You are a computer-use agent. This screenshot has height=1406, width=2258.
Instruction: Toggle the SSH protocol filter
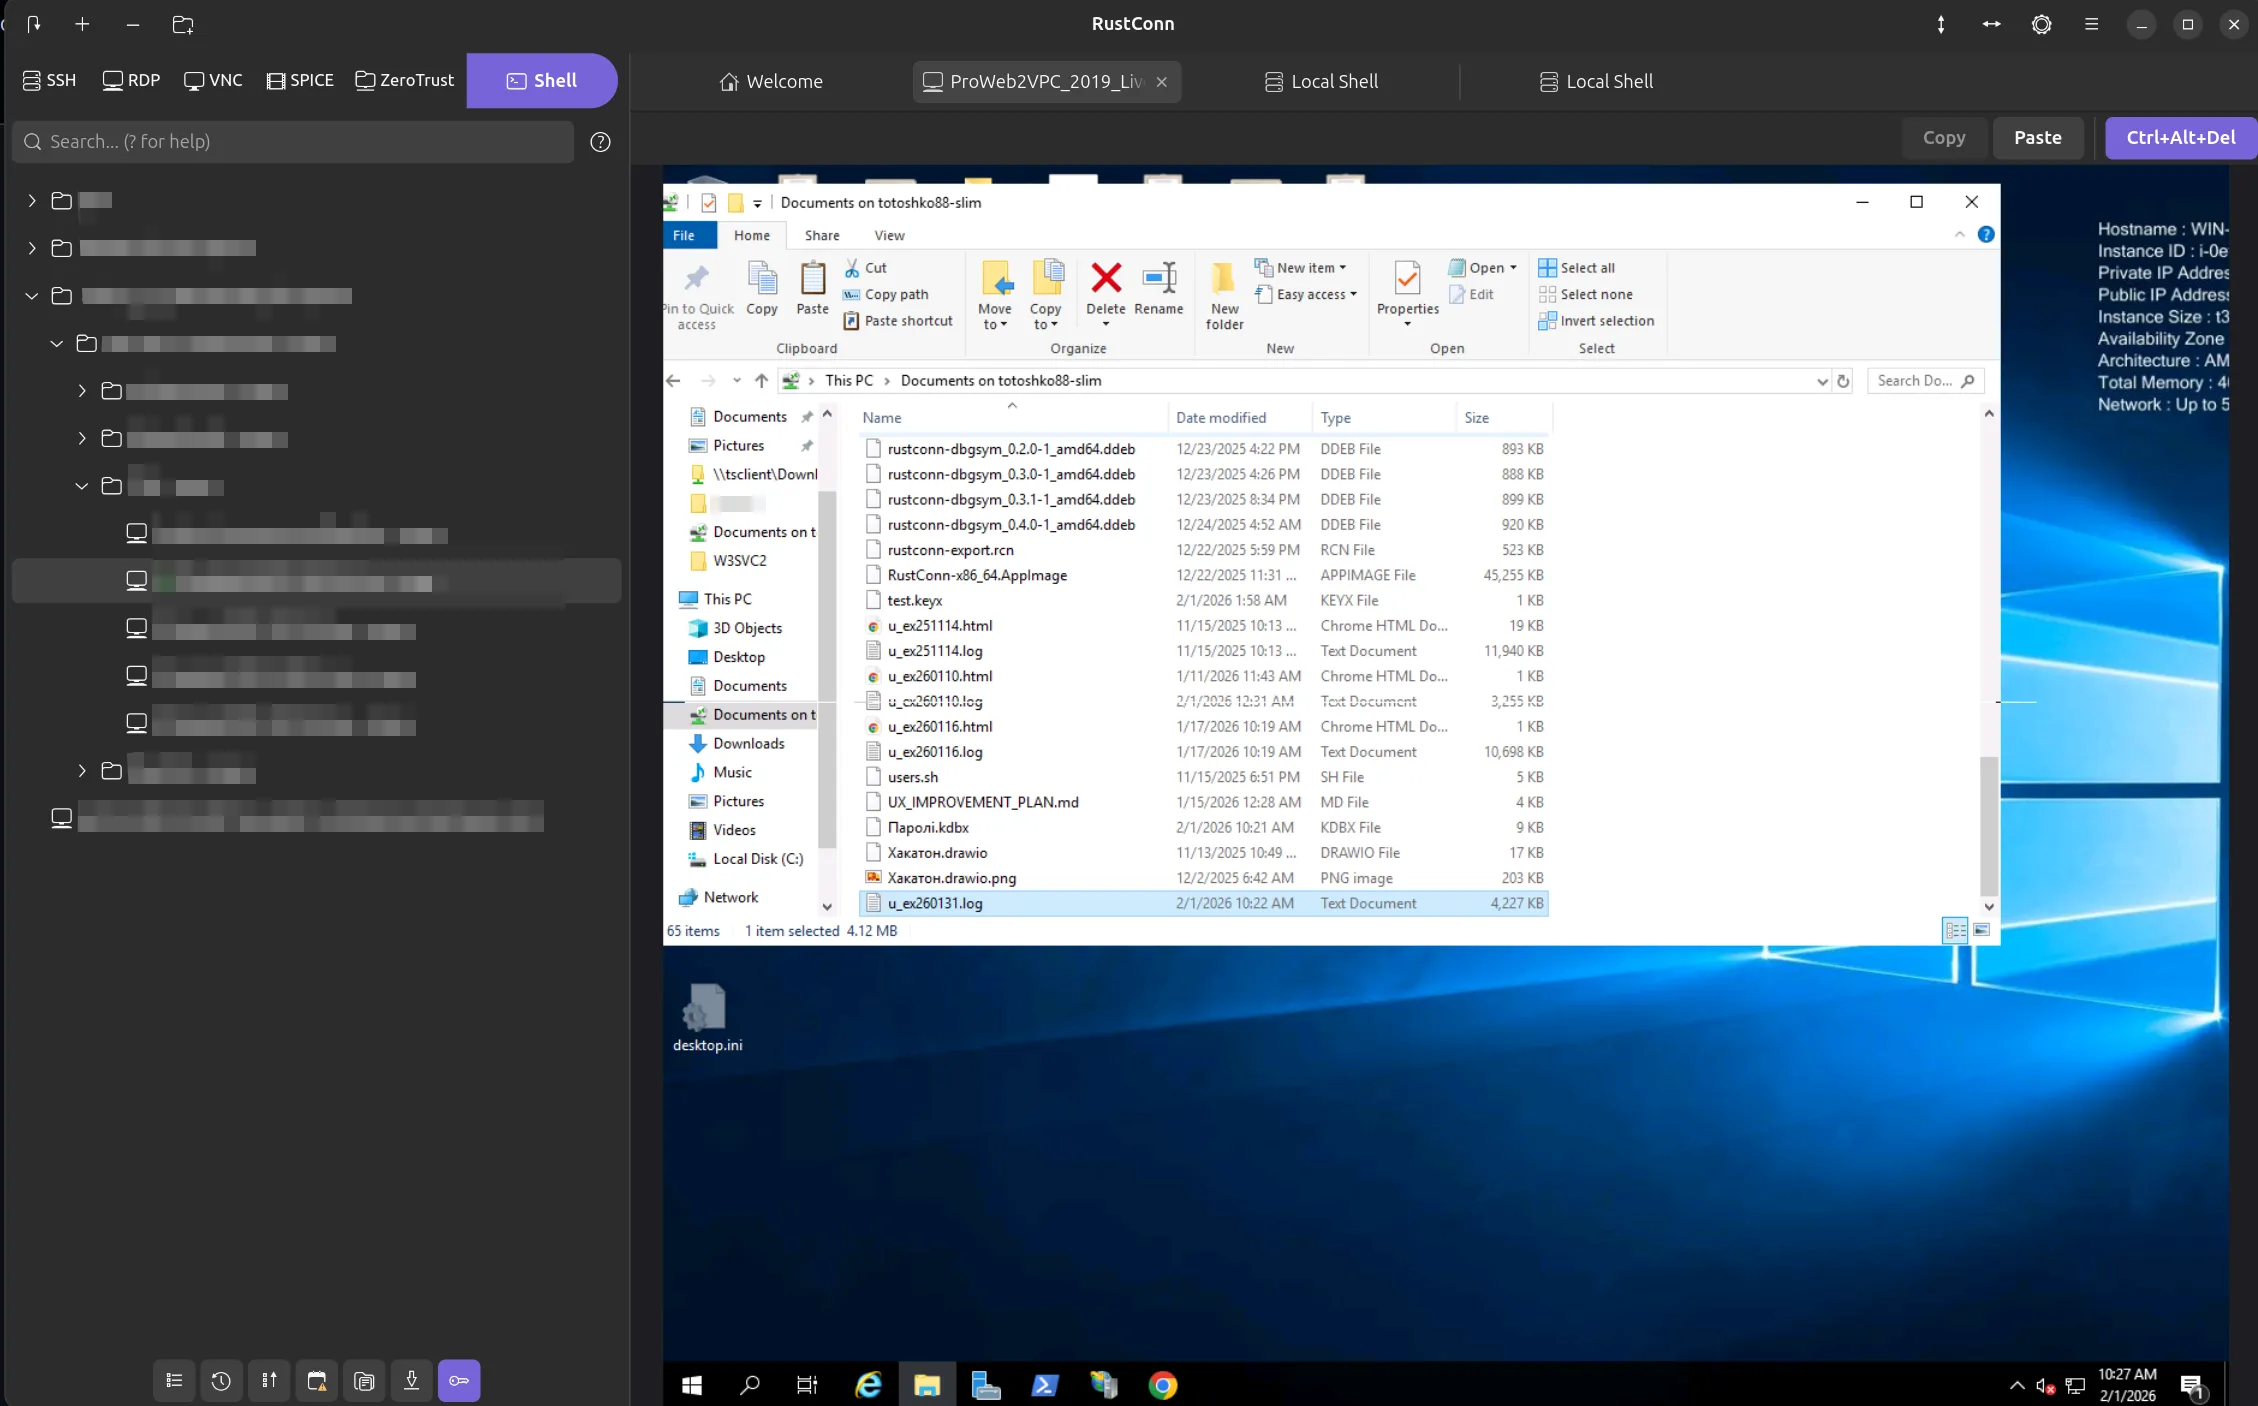tap(50, 80)
